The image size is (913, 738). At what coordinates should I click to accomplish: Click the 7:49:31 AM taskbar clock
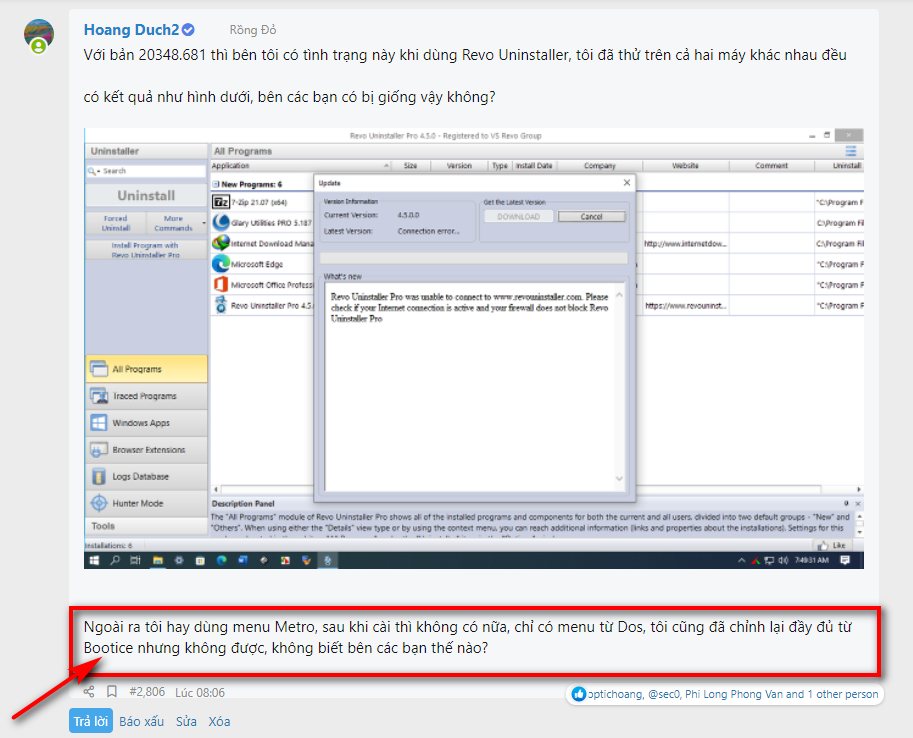(812, 560)
